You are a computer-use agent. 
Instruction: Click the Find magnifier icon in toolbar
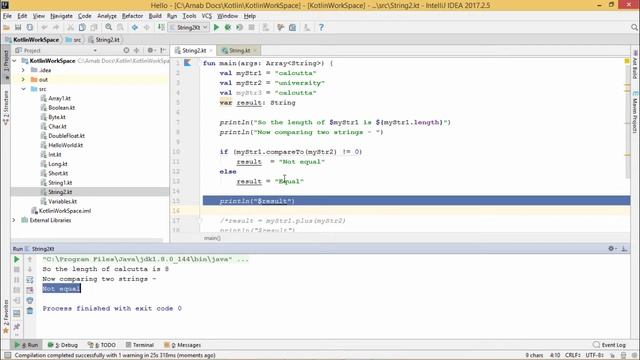coord(109,27)
